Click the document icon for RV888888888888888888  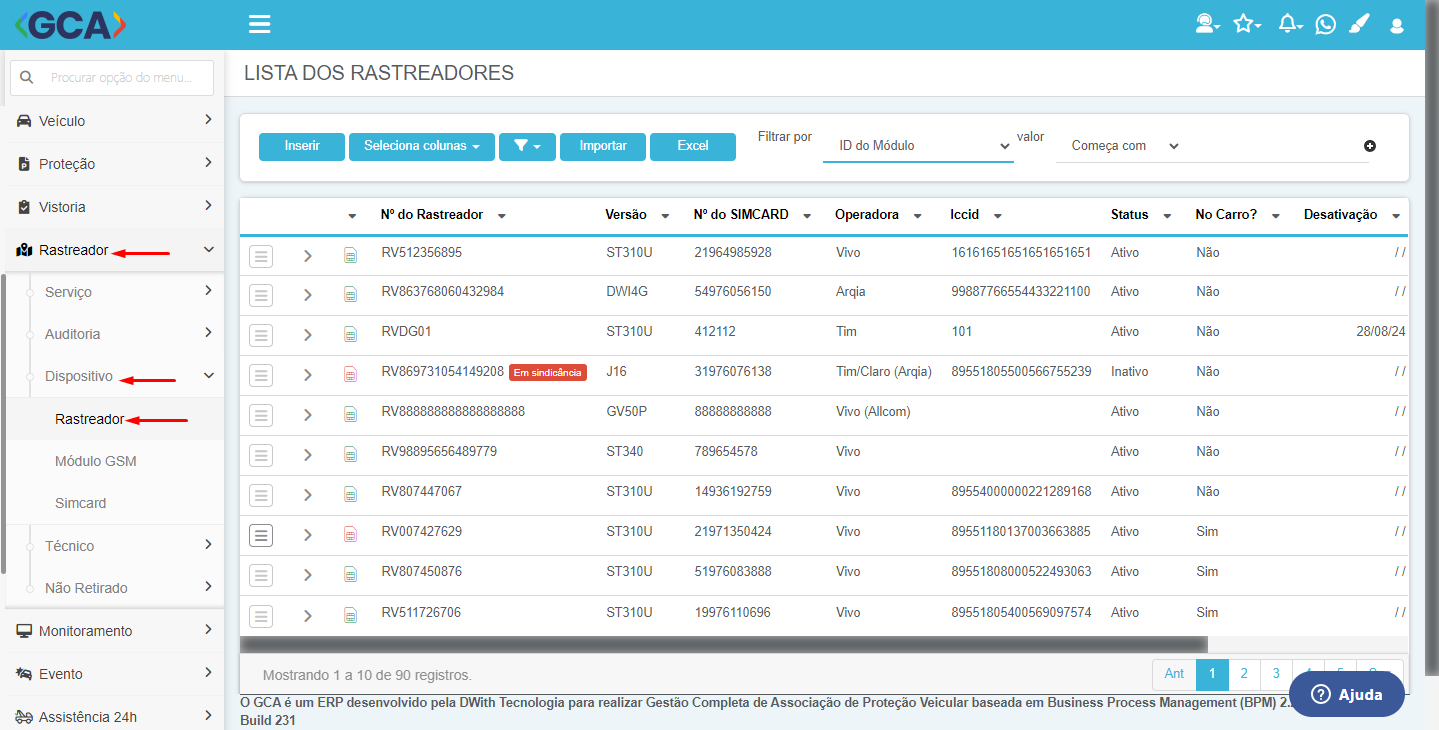click(x=350, y=414)
